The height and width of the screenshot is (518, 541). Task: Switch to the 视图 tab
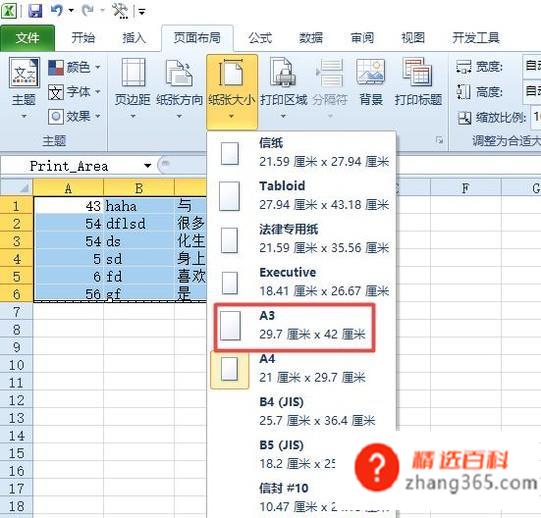point(413,37)
